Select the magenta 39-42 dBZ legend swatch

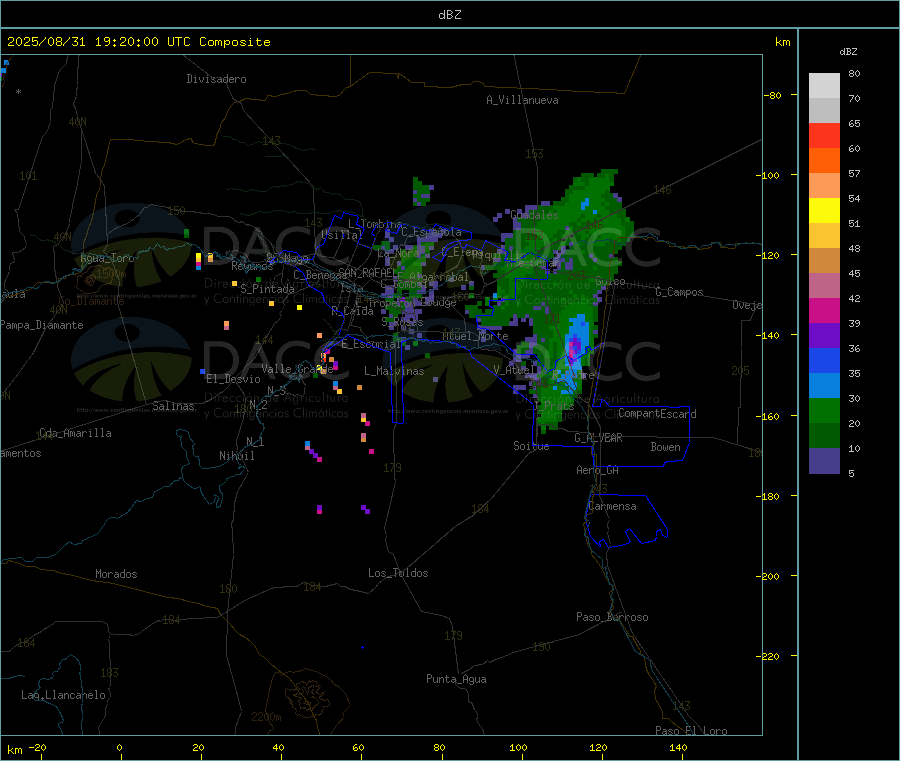pos(824,310)
